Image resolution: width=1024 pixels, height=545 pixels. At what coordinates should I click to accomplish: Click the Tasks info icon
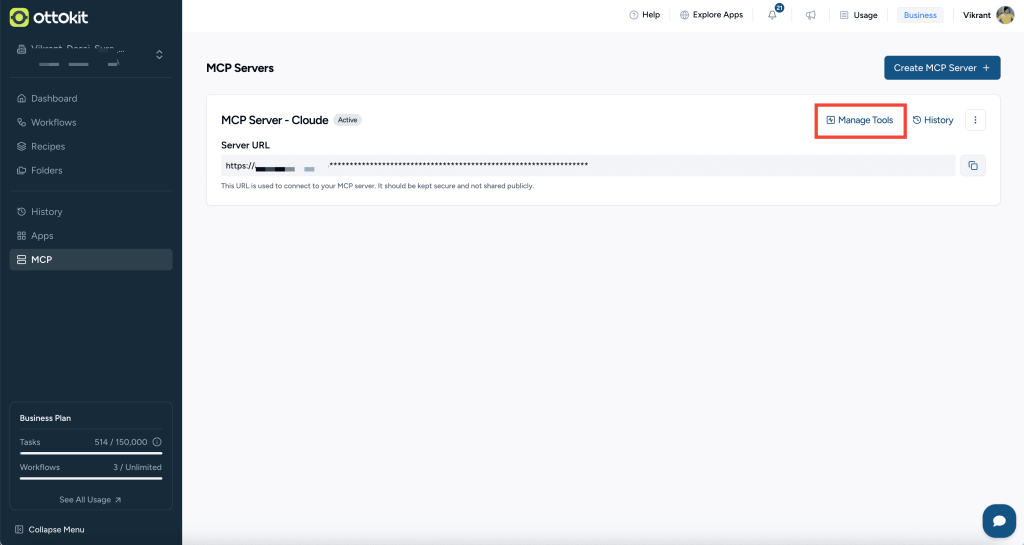[x=157, y=442]
